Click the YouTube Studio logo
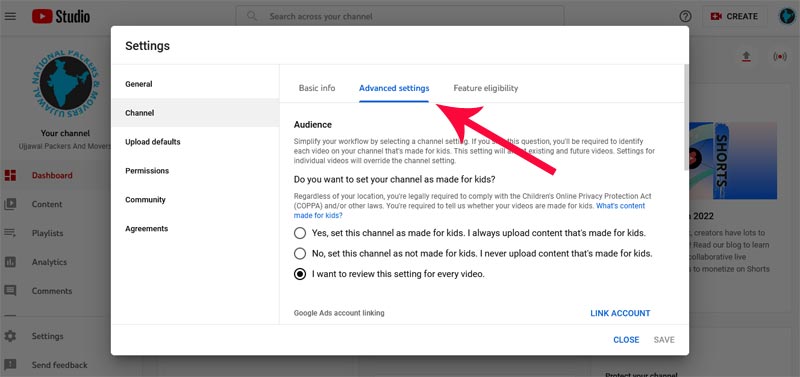The image size is (800, 377). tap(61, 16)
